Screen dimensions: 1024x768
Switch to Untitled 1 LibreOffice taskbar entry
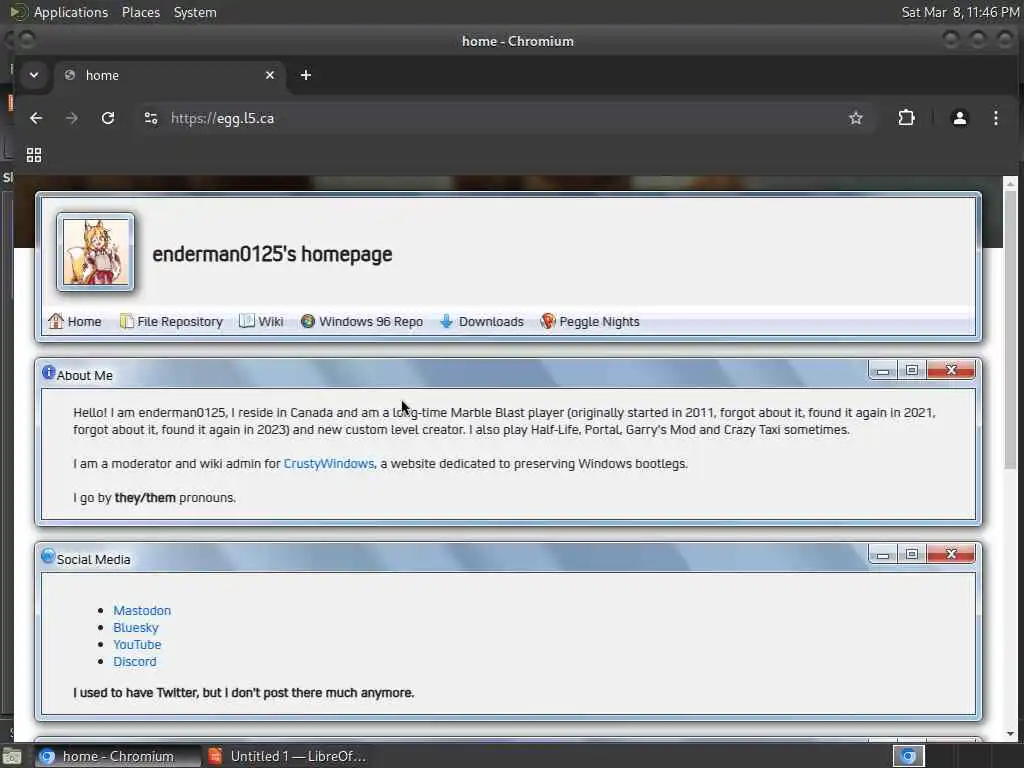click(x=287, y=756)
